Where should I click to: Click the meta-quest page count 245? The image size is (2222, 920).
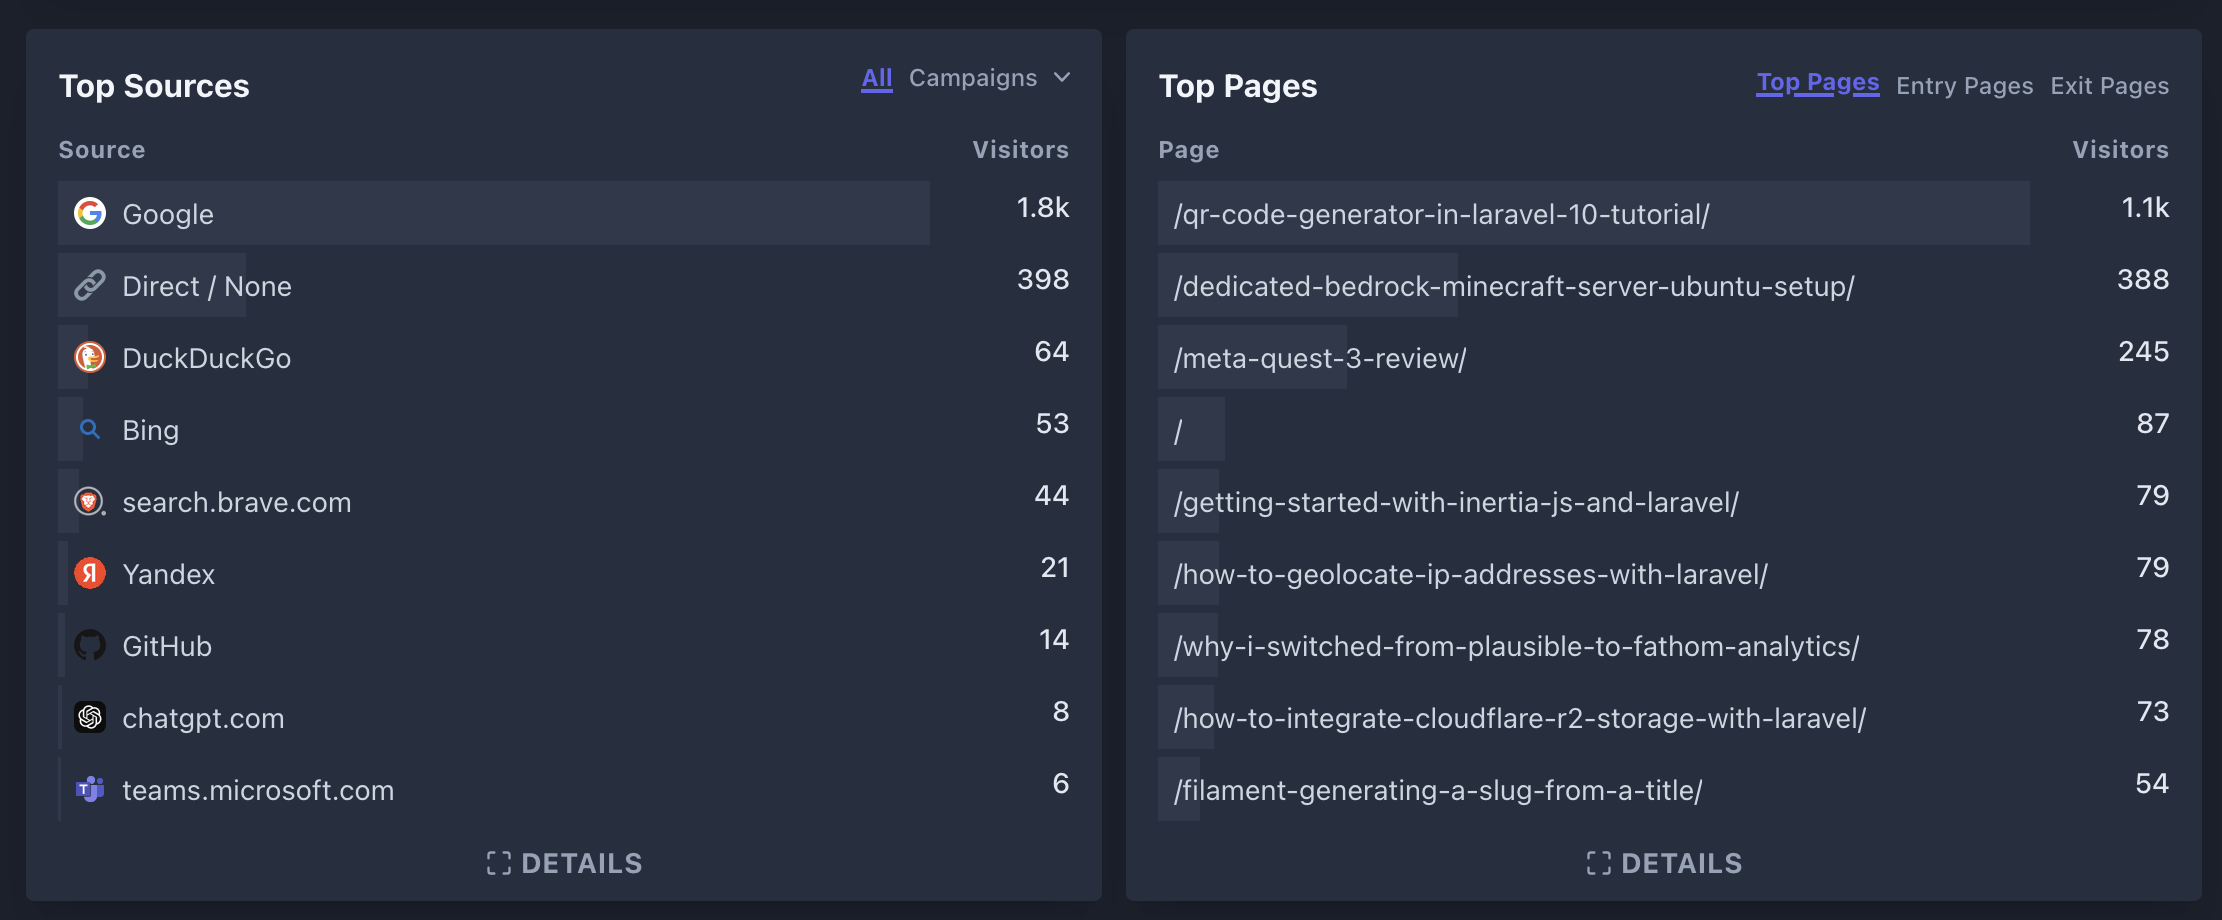pos(2144,351)
